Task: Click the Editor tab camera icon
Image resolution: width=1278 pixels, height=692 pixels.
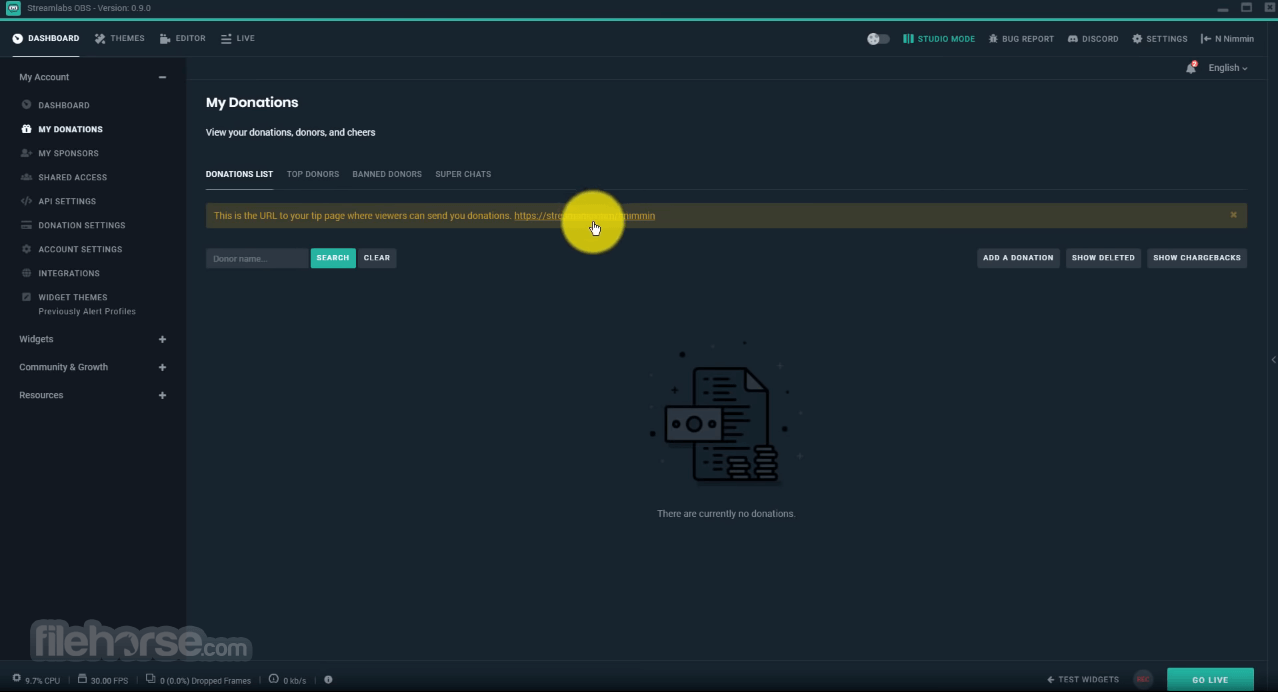Action: pos(165,39)
